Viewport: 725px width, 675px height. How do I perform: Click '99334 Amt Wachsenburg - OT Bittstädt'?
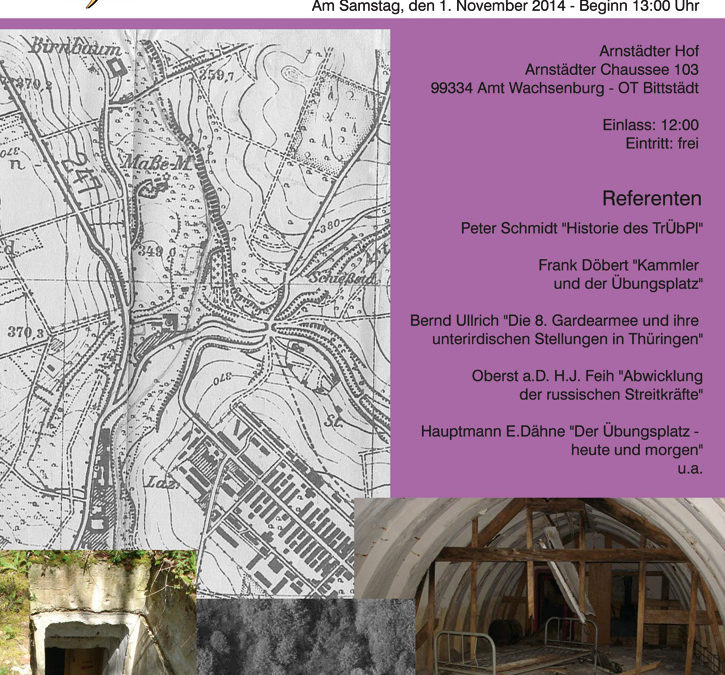click(565, 88)
